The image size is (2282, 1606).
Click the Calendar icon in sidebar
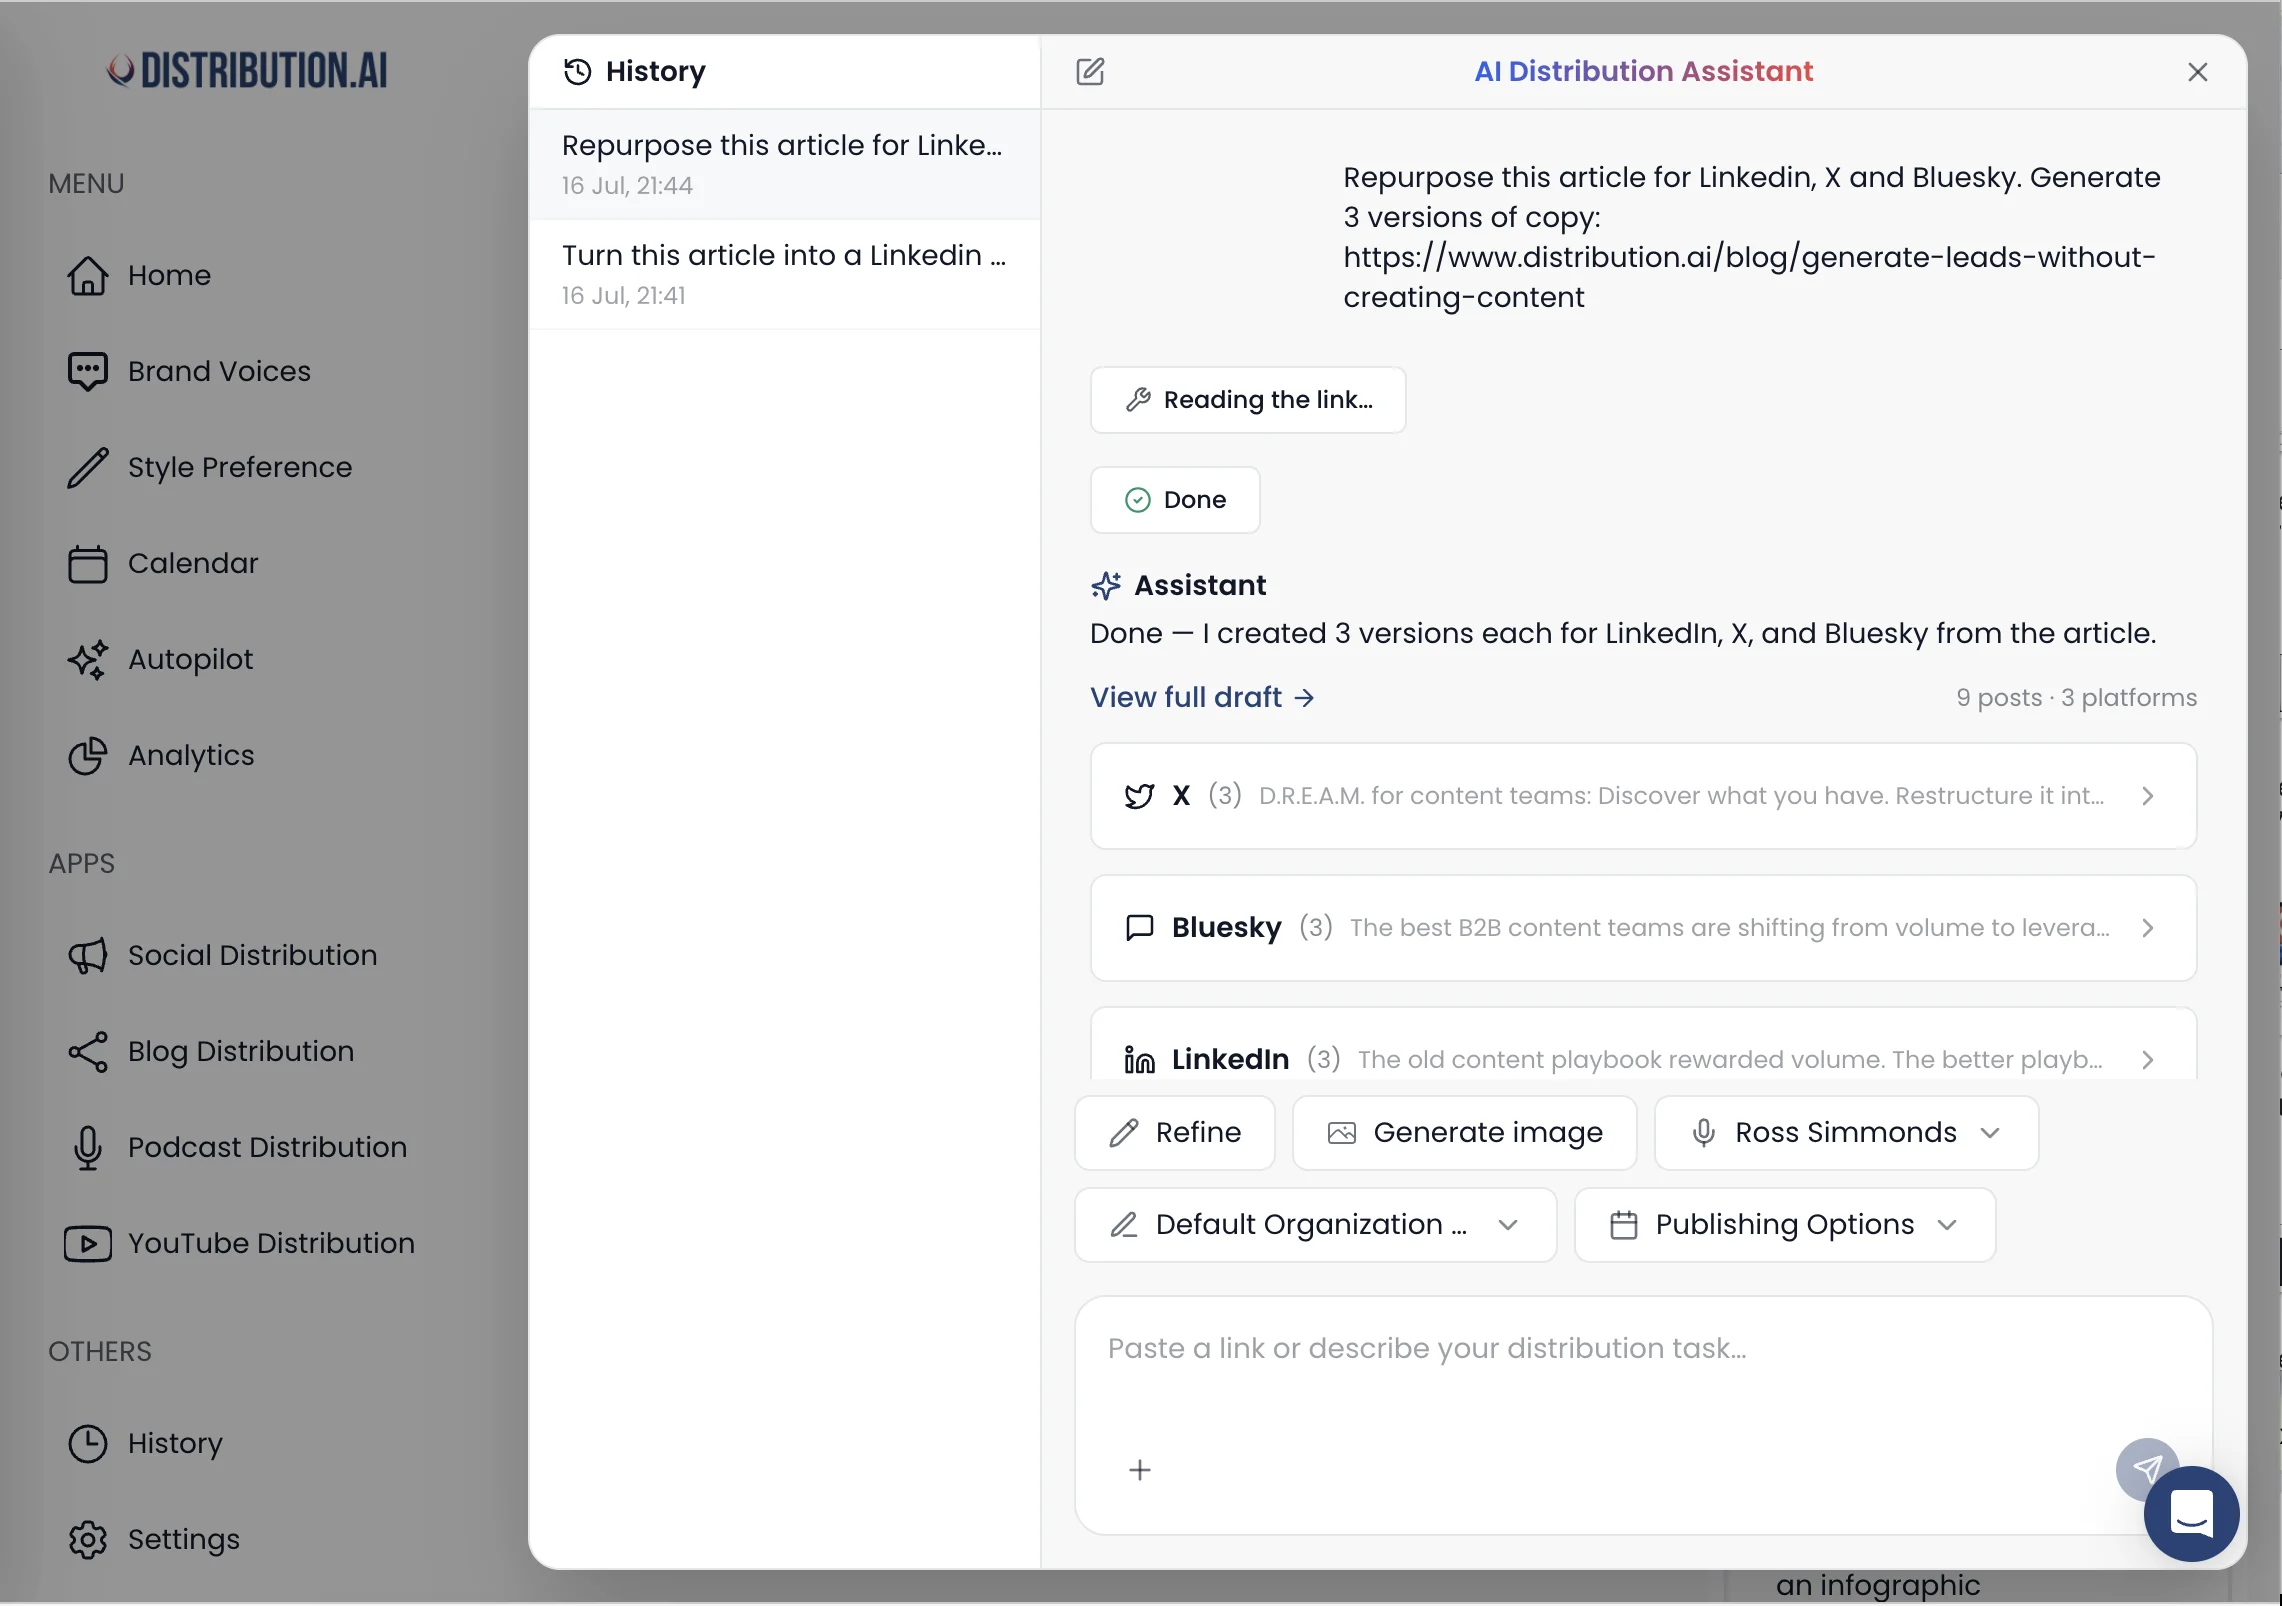tap(88, 563)
